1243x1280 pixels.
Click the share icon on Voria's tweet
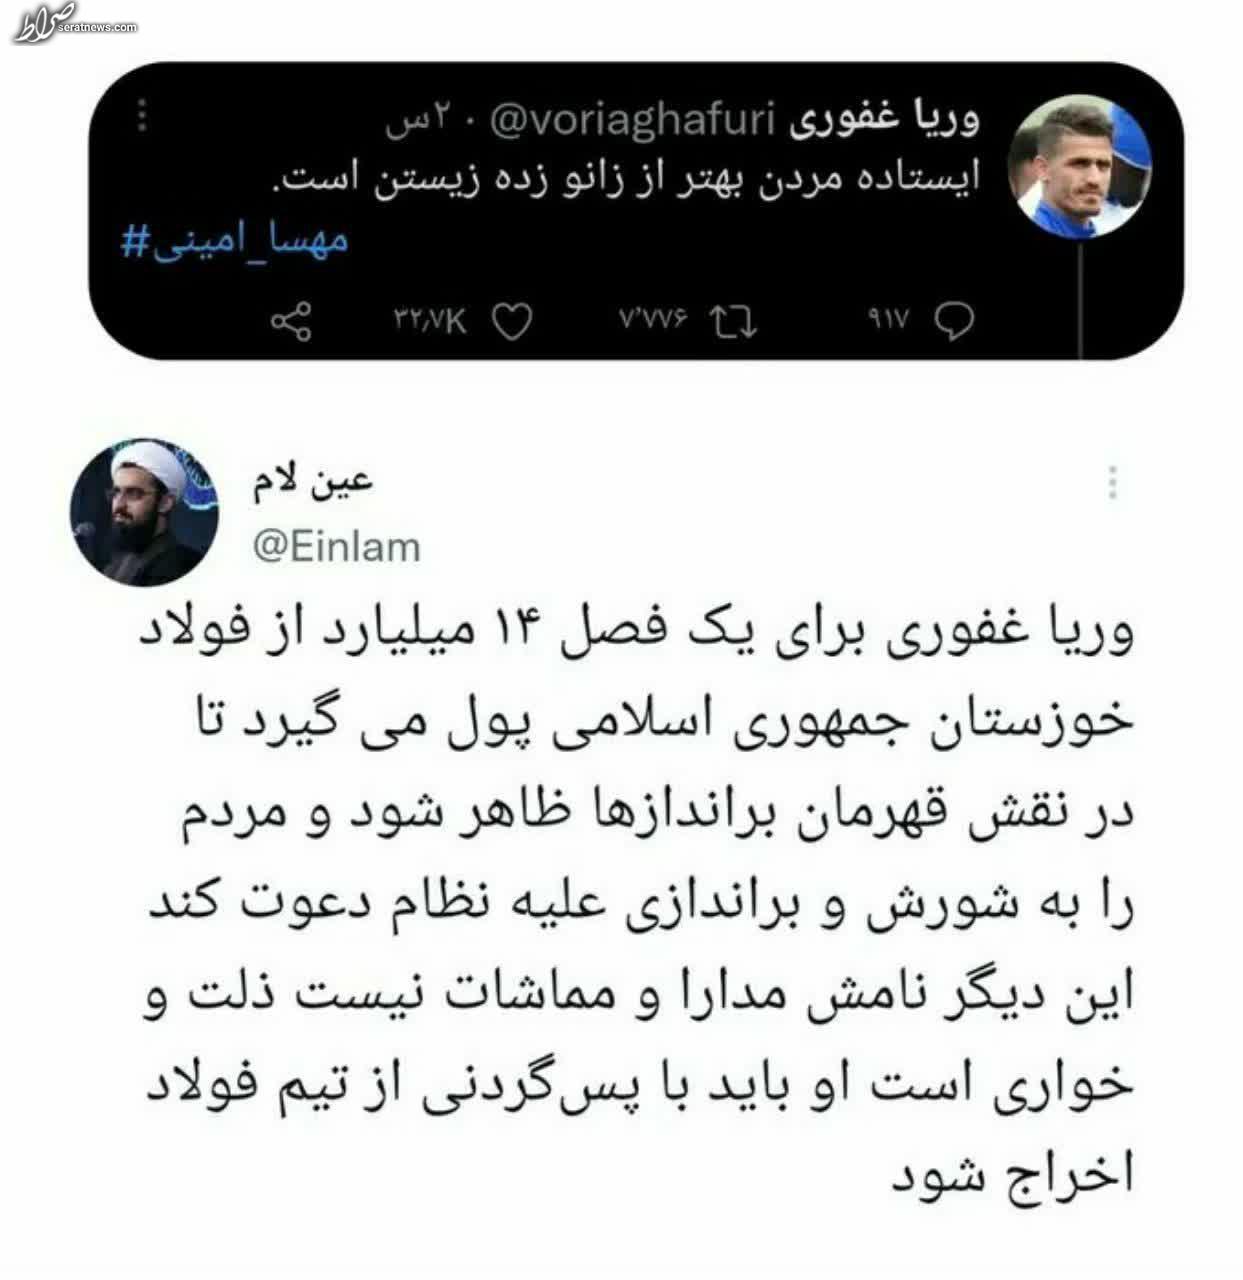click(291, 321)
